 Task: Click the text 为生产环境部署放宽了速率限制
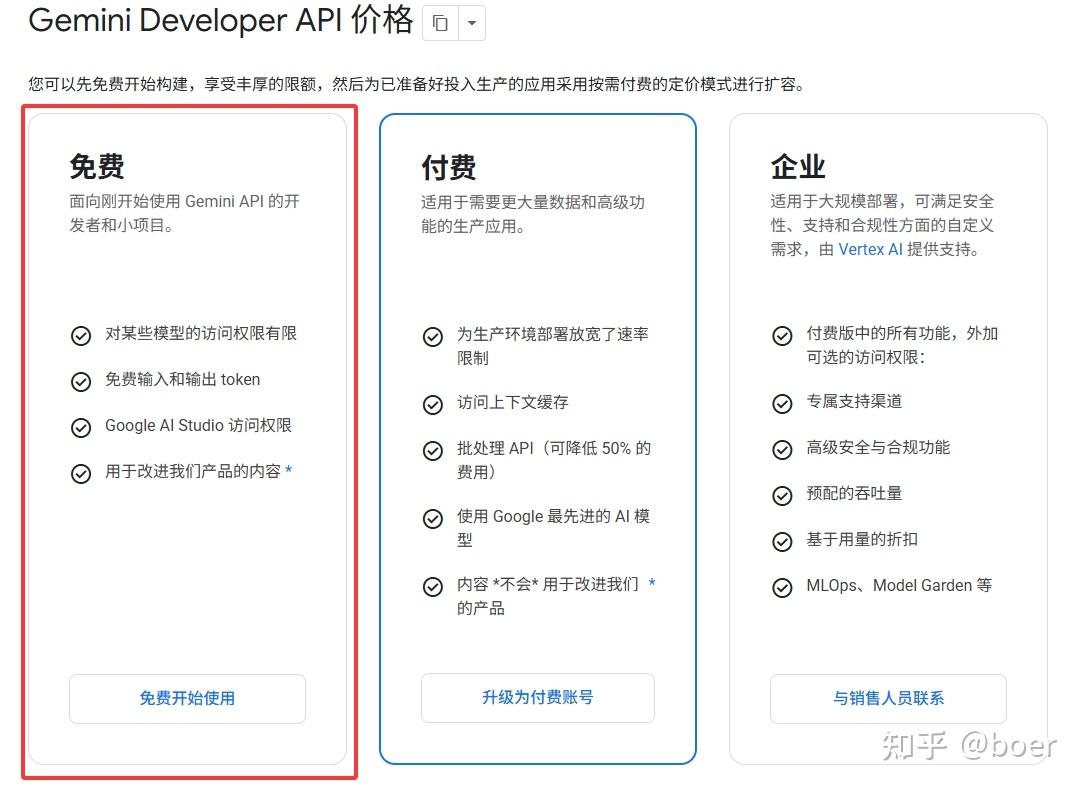[x=553, y=346]
